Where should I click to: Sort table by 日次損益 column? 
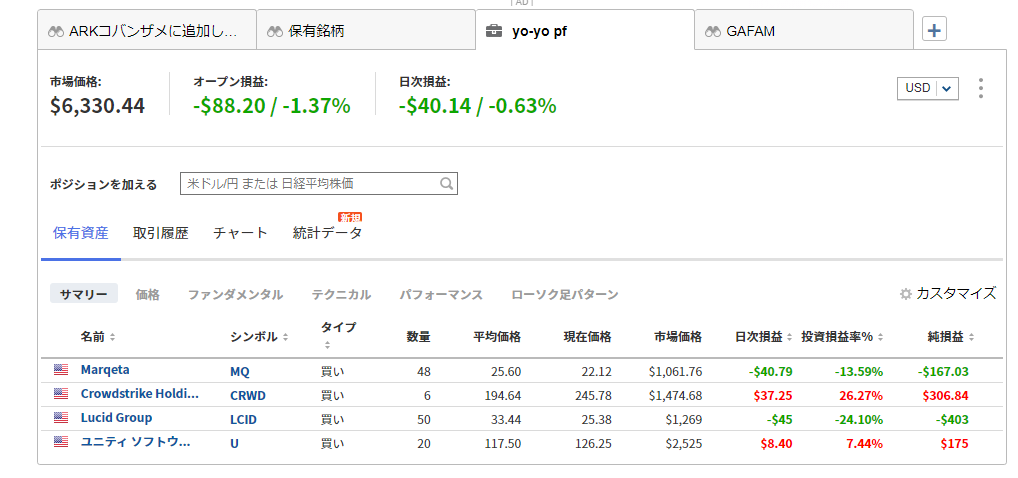tap(764, 337)
